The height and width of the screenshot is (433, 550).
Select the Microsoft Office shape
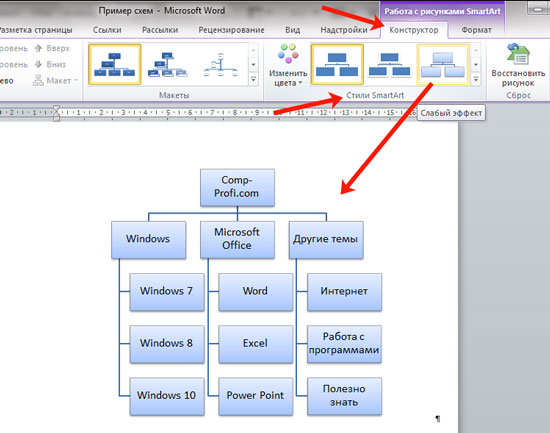[237, 240]
